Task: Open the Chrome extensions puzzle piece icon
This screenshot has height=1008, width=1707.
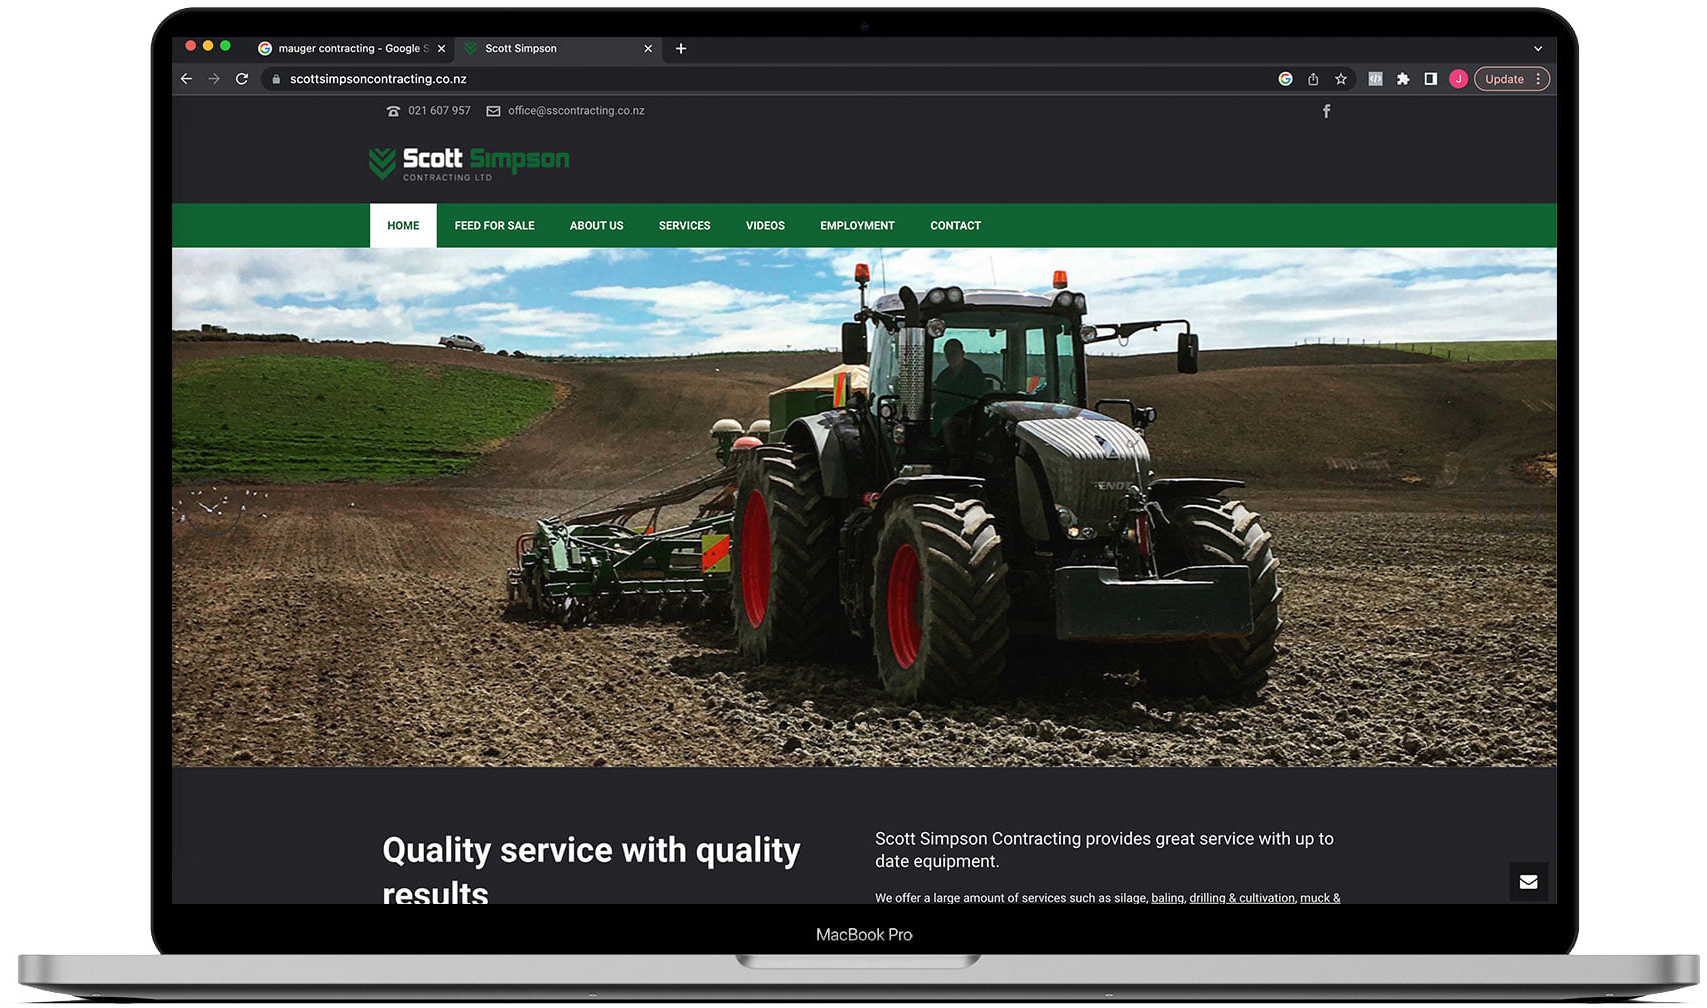Action: (1403, 78)
